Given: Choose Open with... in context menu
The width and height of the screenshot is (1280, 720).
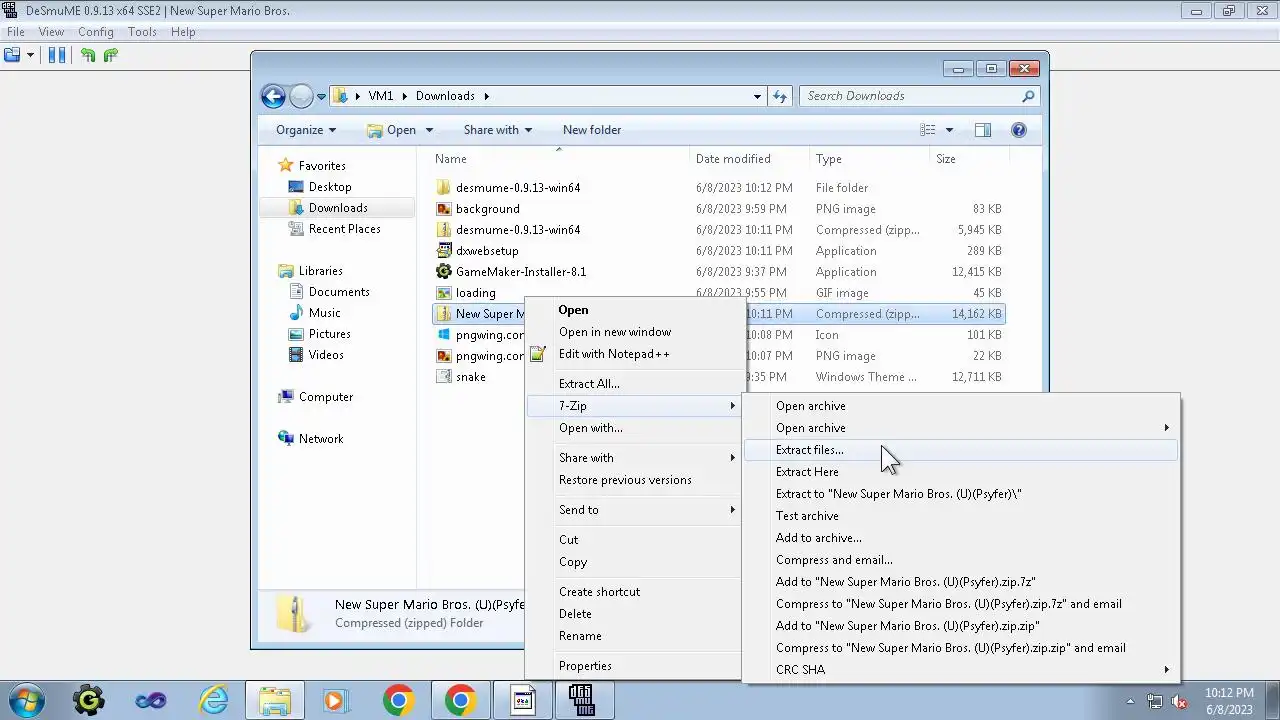Looking at the screenshot, I should coord(635,428).
